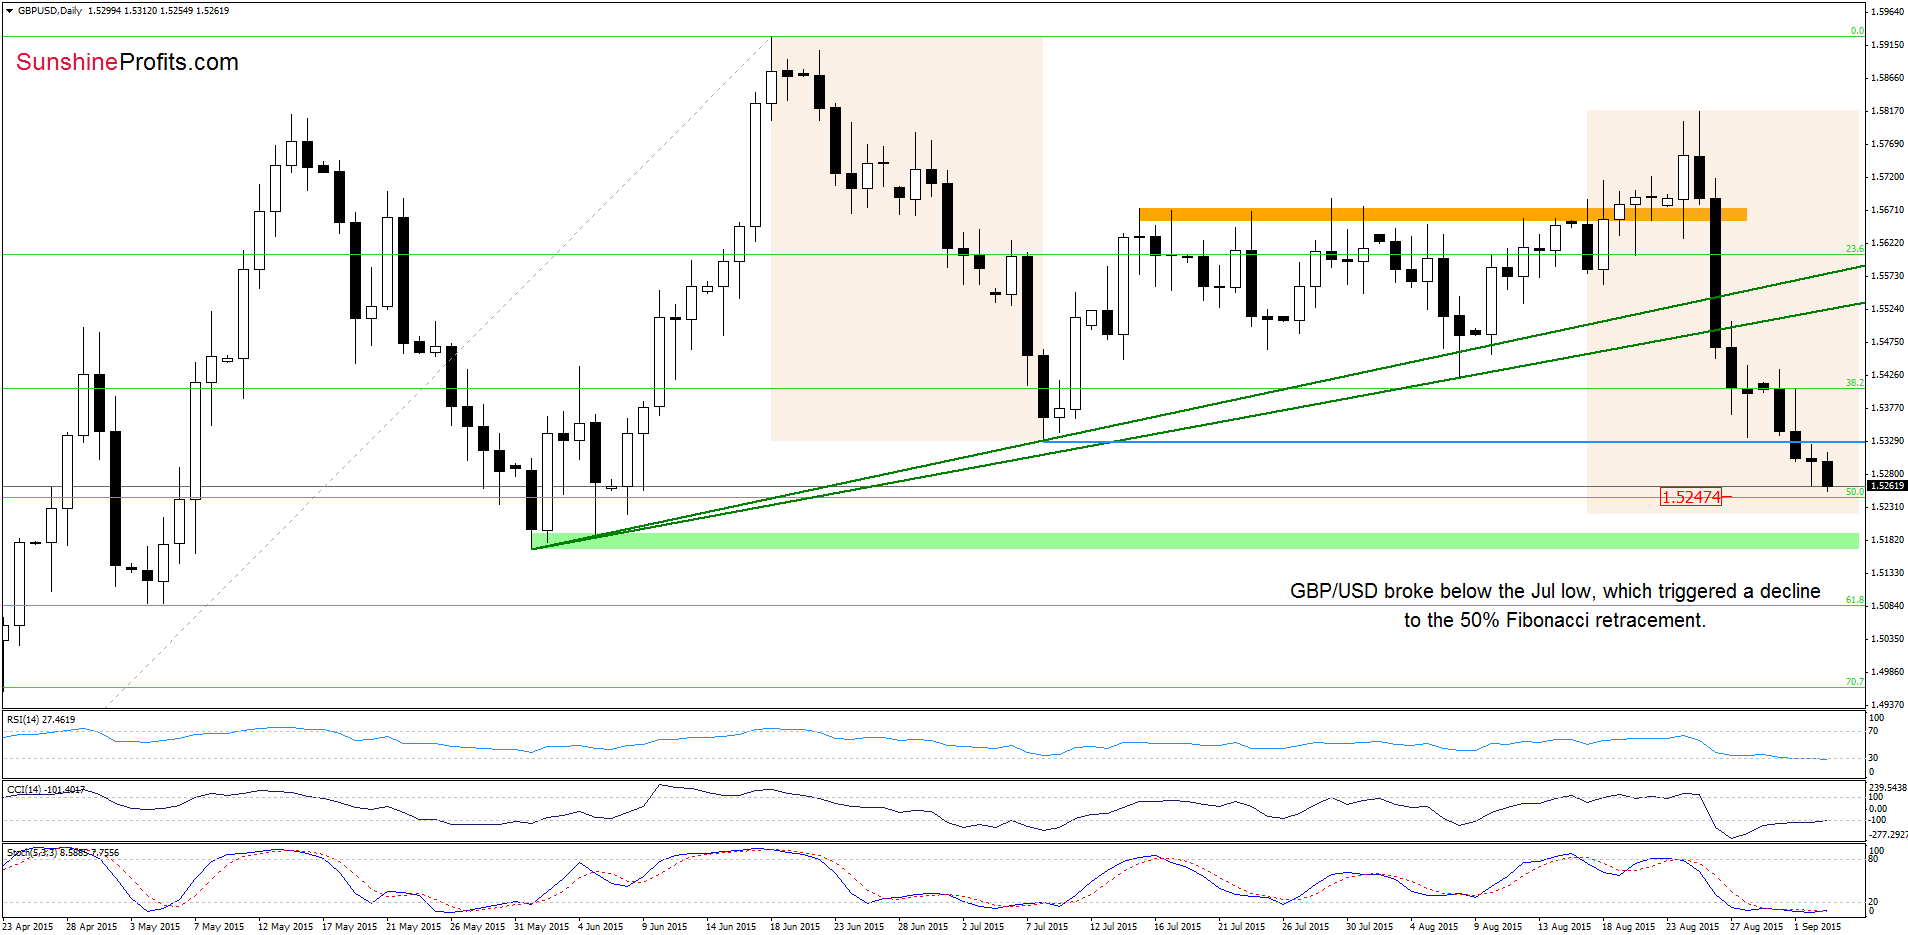Click the 1 Sep 2015 date label
Screen dimensions: 1908x935
click(1817, 927)
